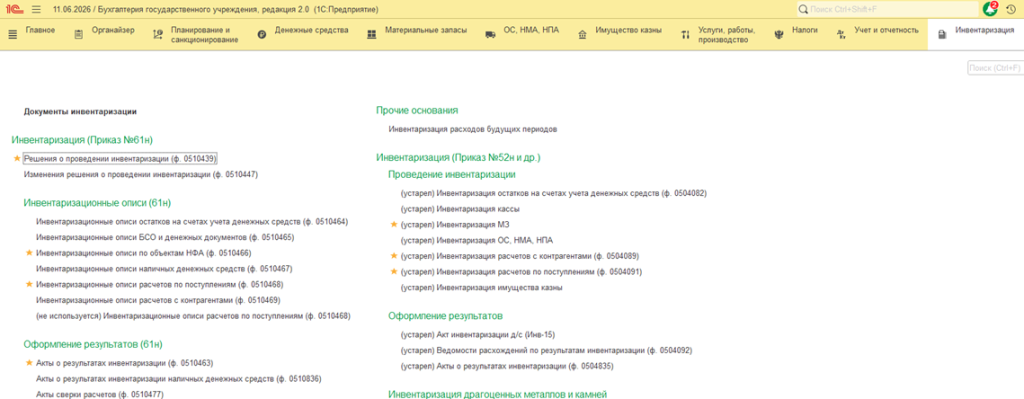
Task: Open the Органайзер section icon
Action: [x=79, y=35]
